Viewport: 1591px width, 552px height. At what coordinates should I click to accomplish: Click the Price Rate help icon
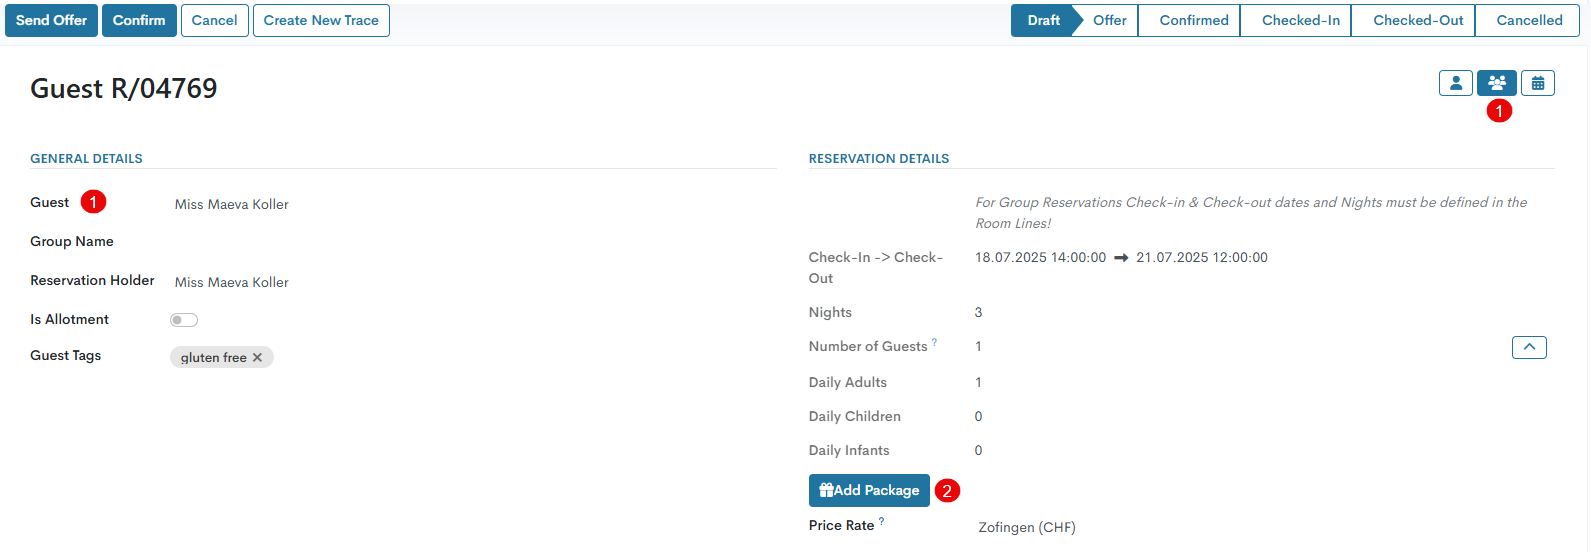(881, 522)
